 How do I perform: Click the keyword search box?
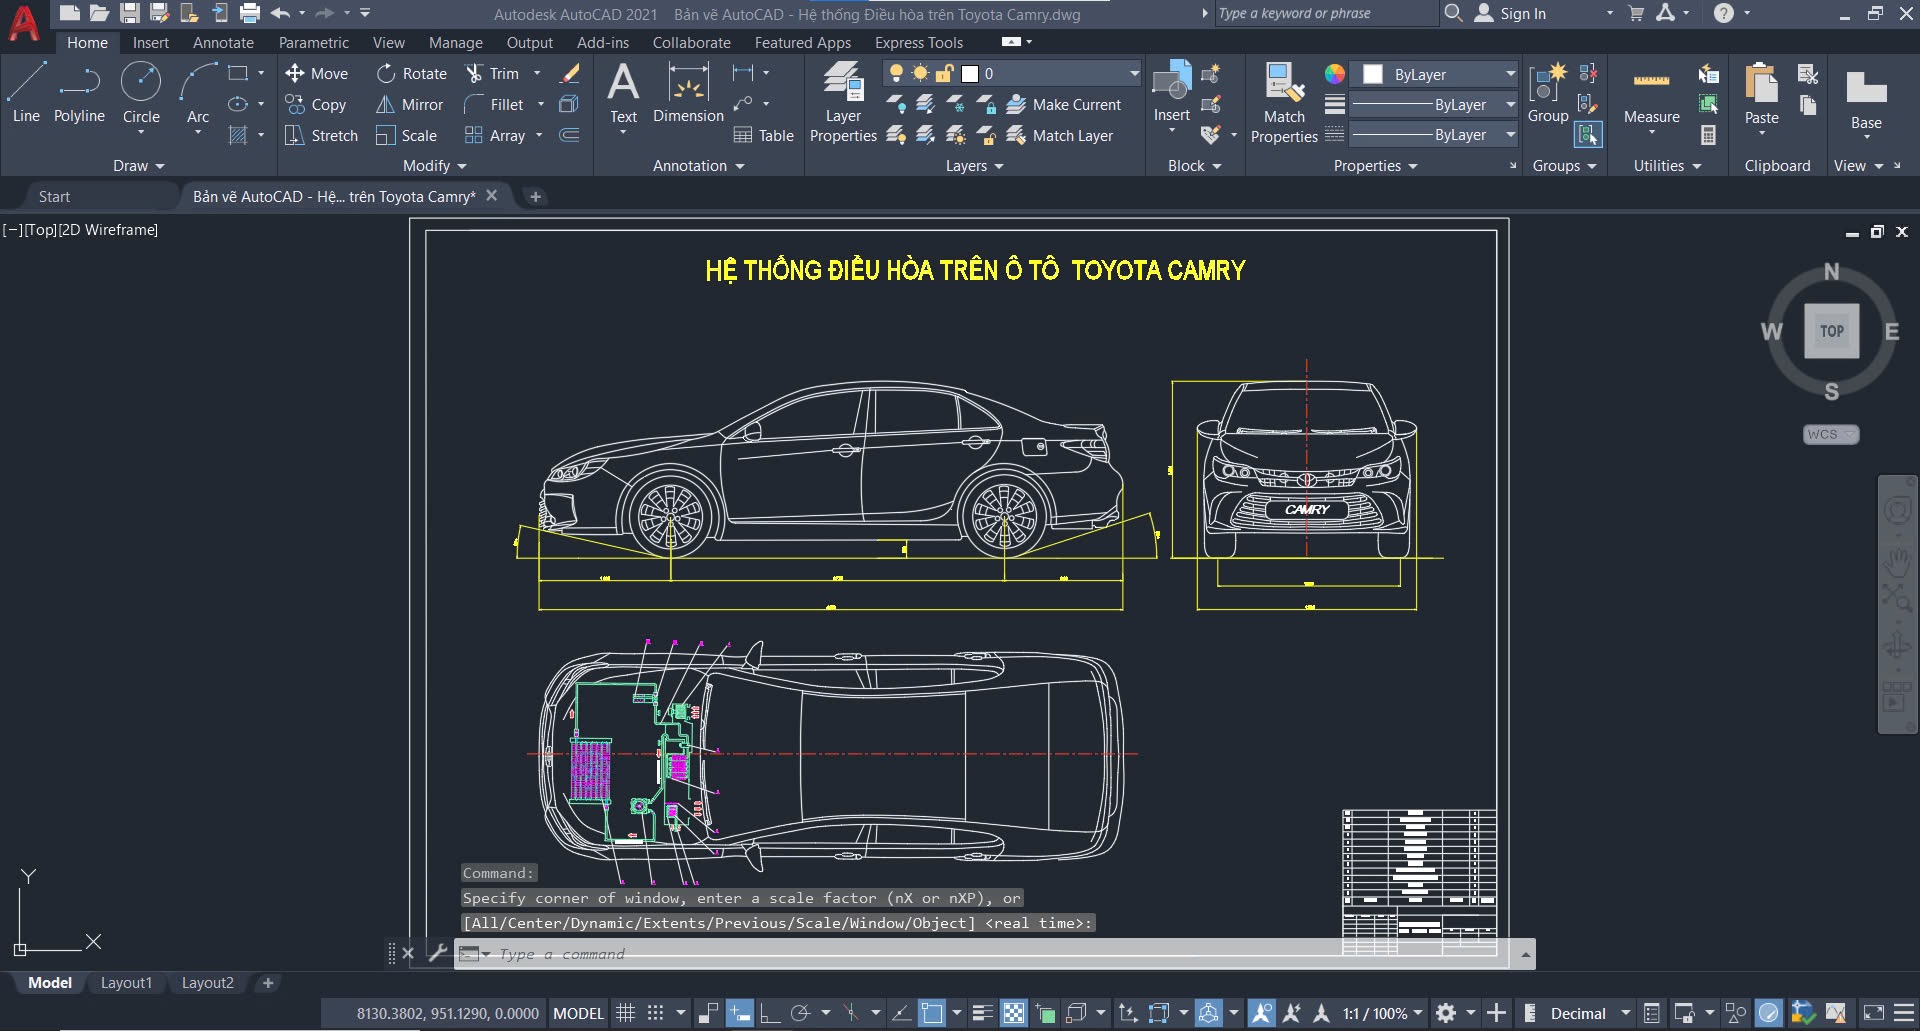(x=1325, y=13)
